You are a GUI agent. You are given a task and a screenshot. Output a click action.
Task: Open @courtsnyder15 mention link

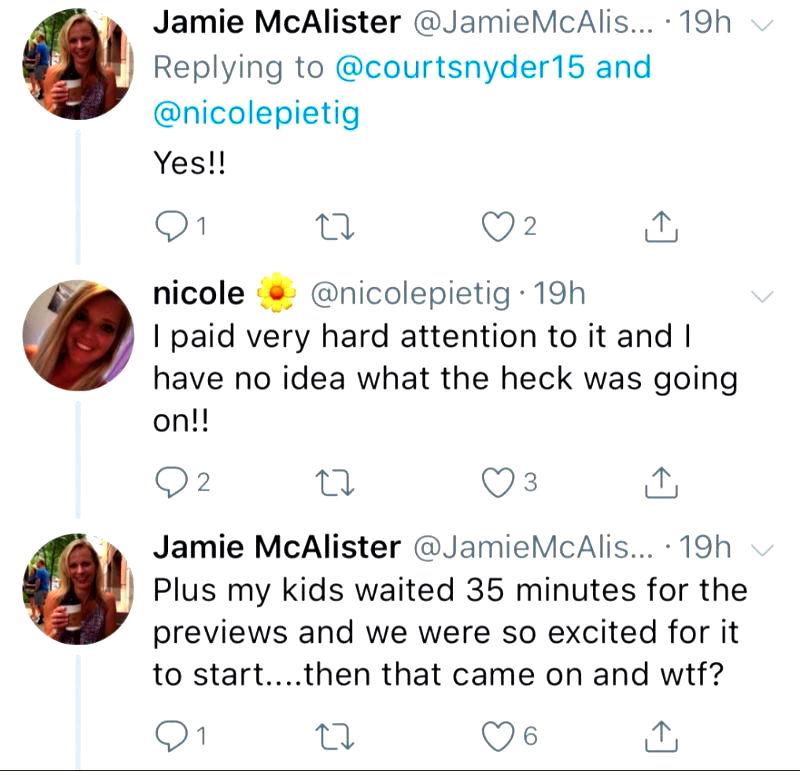(x=464, y=68)
